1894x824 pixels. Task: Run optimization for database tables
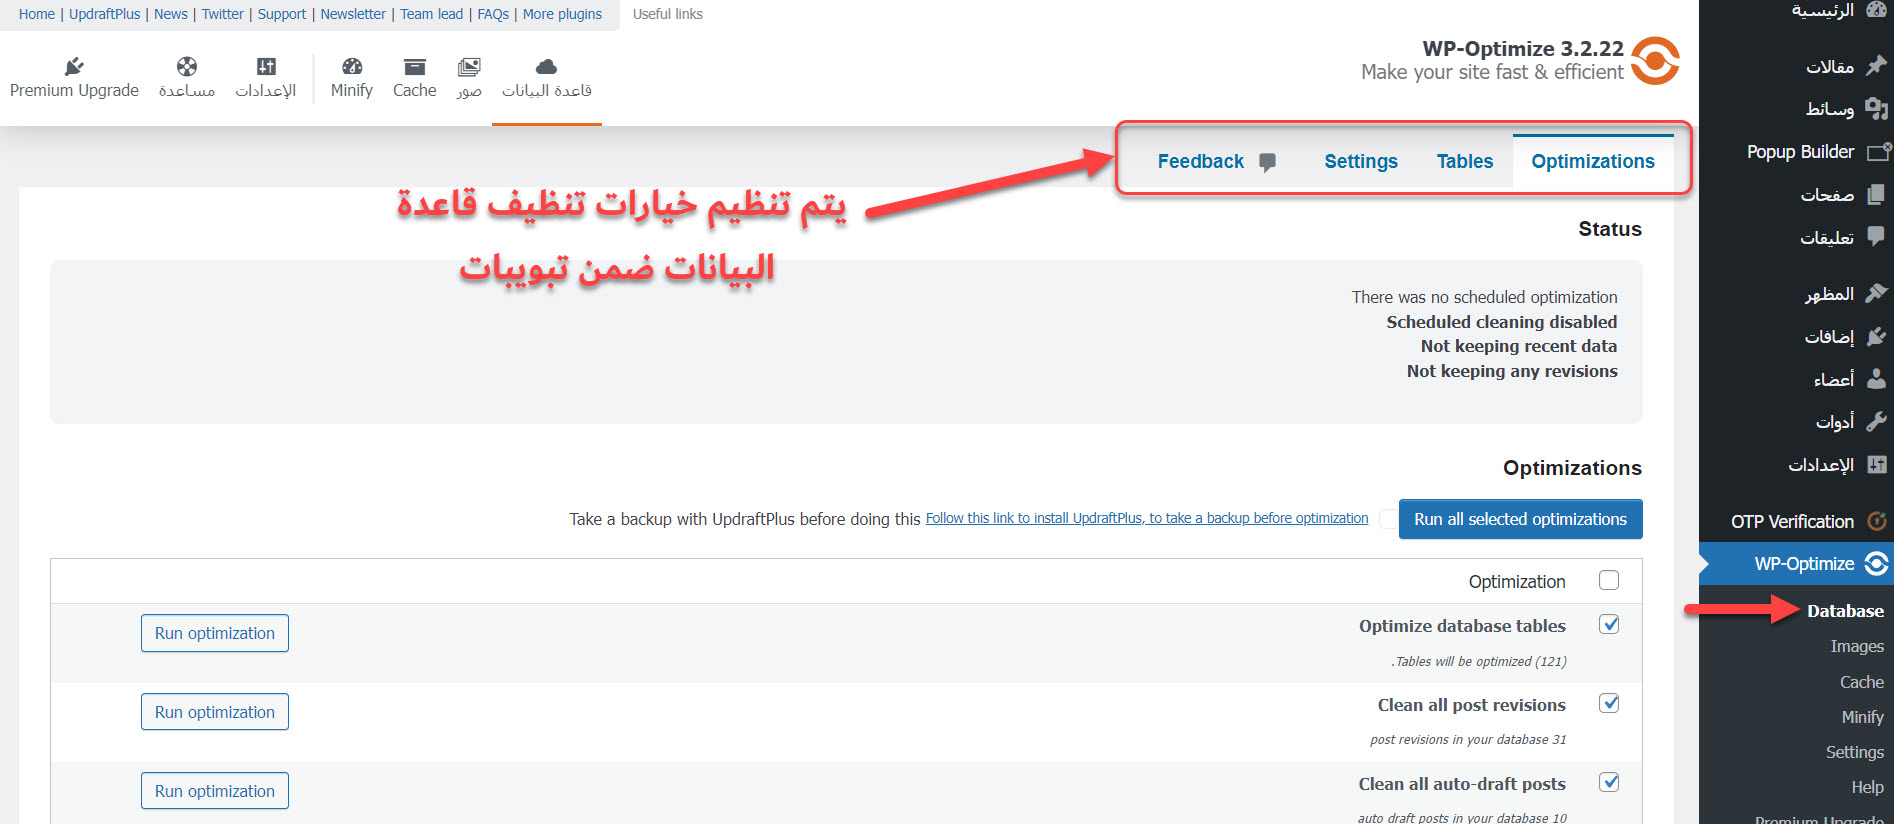[x=215, y=633]
